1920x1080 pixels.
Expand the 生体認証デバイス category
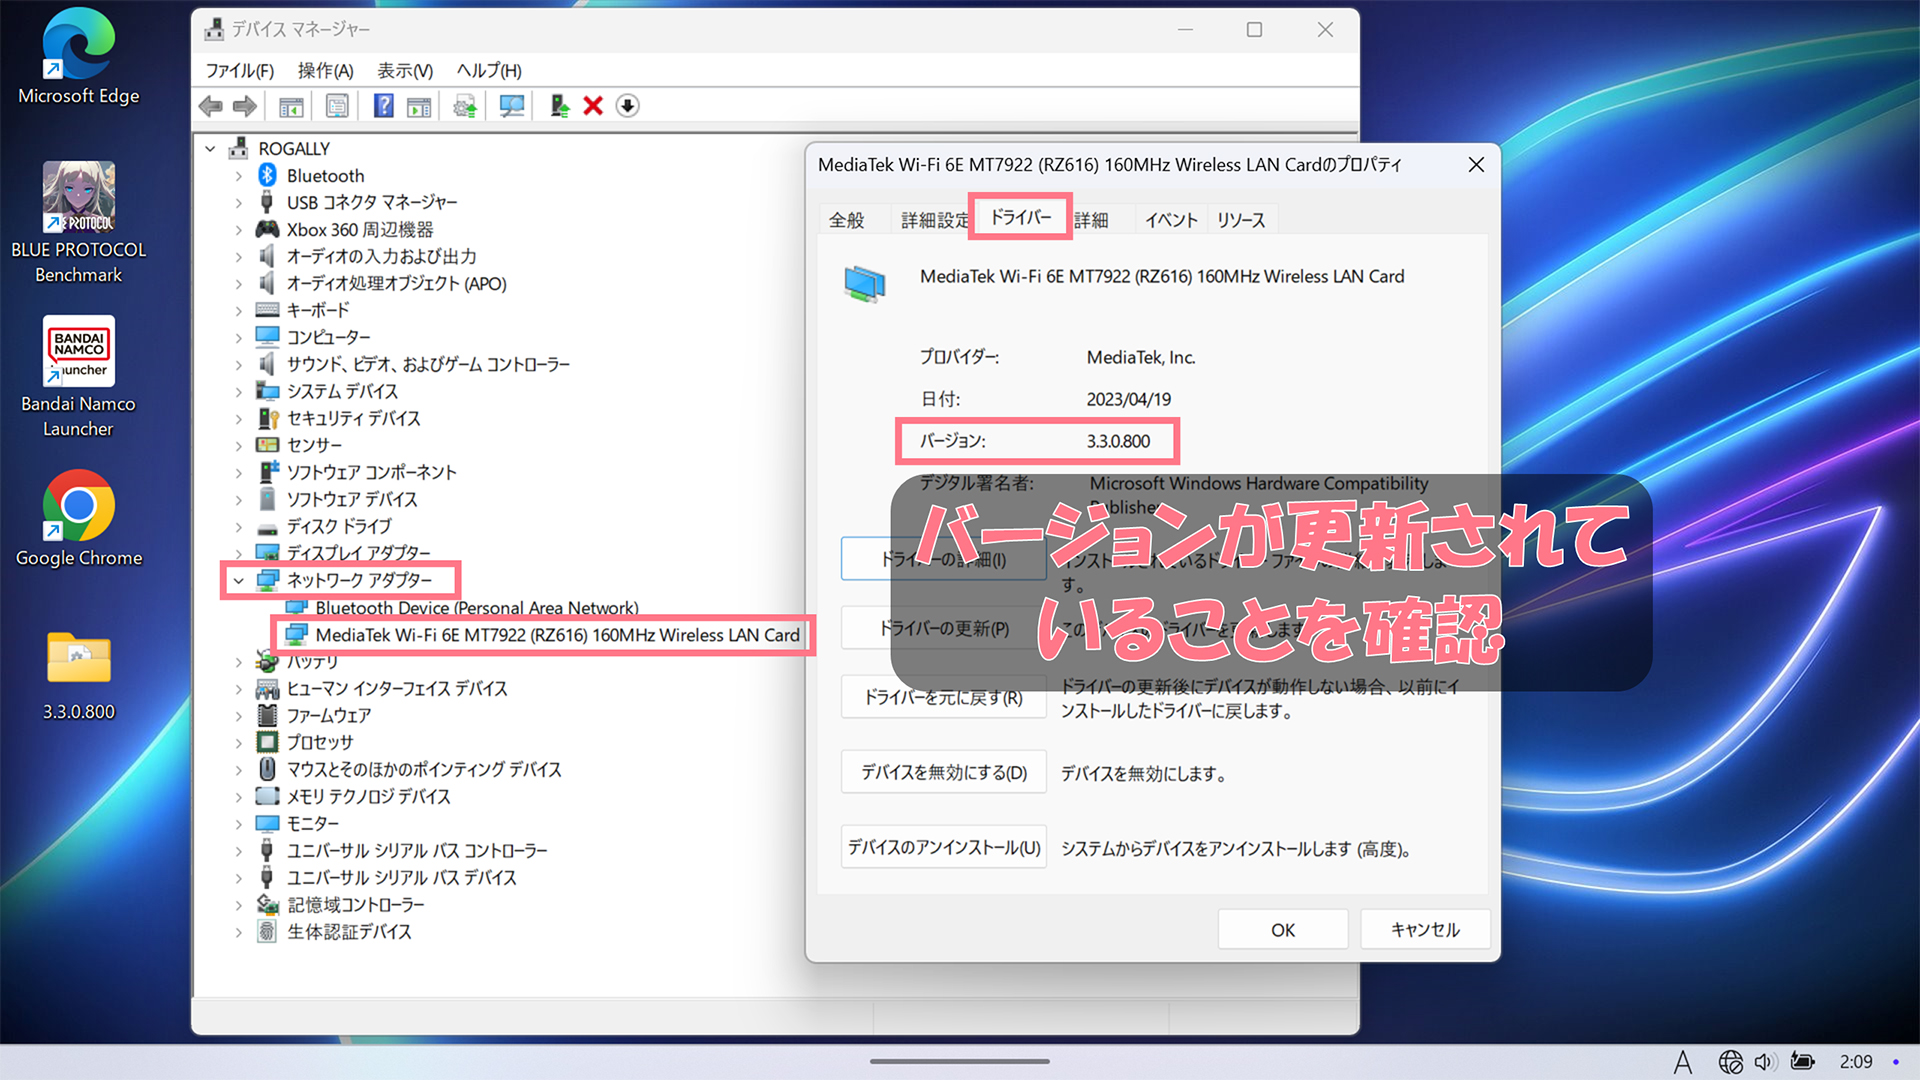click(x=238, y=931)
